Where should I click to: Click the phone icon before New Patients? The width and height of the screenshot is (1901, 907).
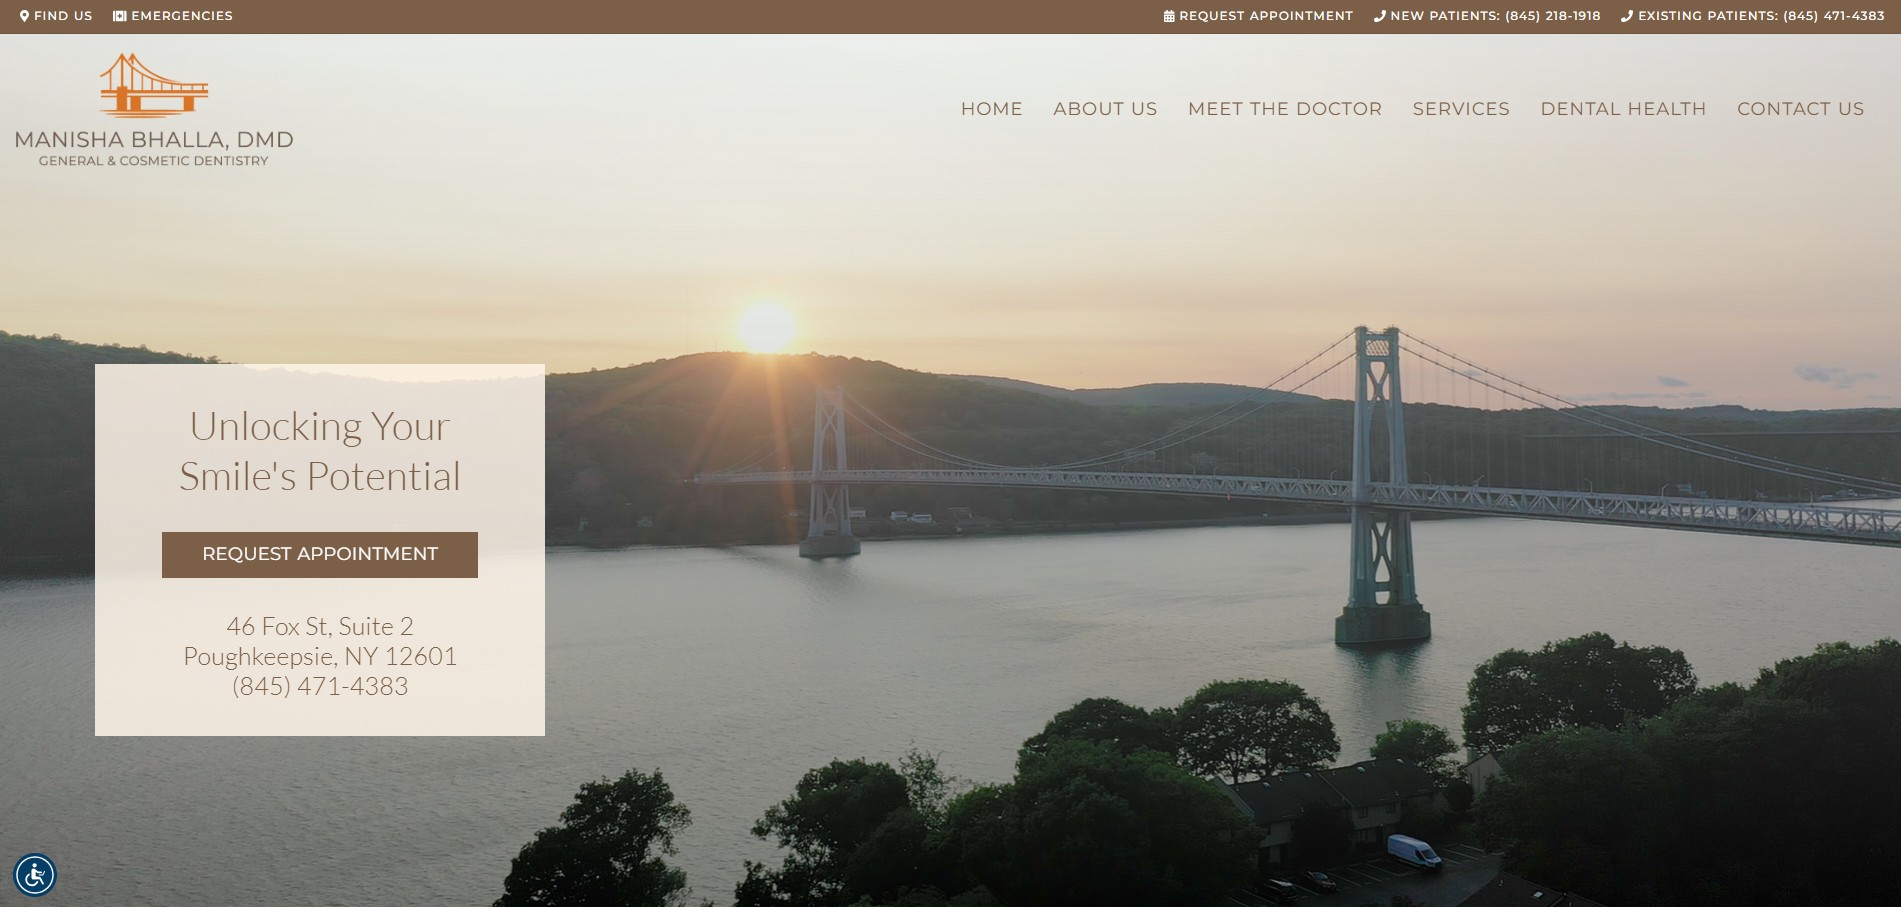[1380, 16]
